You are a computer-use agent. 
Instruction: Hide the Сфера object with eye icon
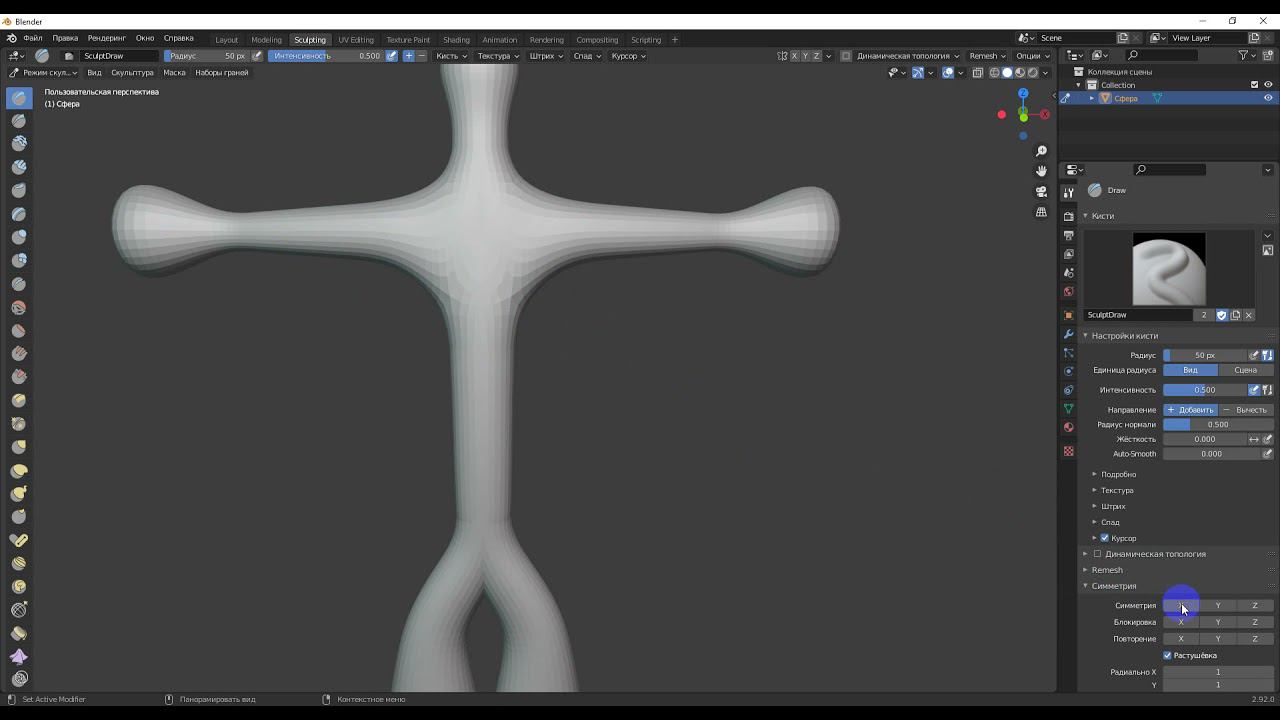click(1268, 98)
